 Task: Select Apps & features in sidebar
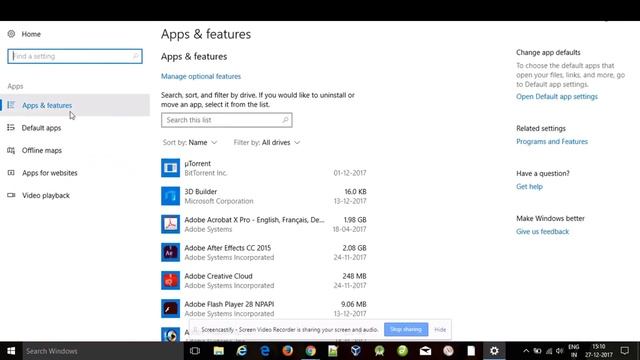point(75,105)
